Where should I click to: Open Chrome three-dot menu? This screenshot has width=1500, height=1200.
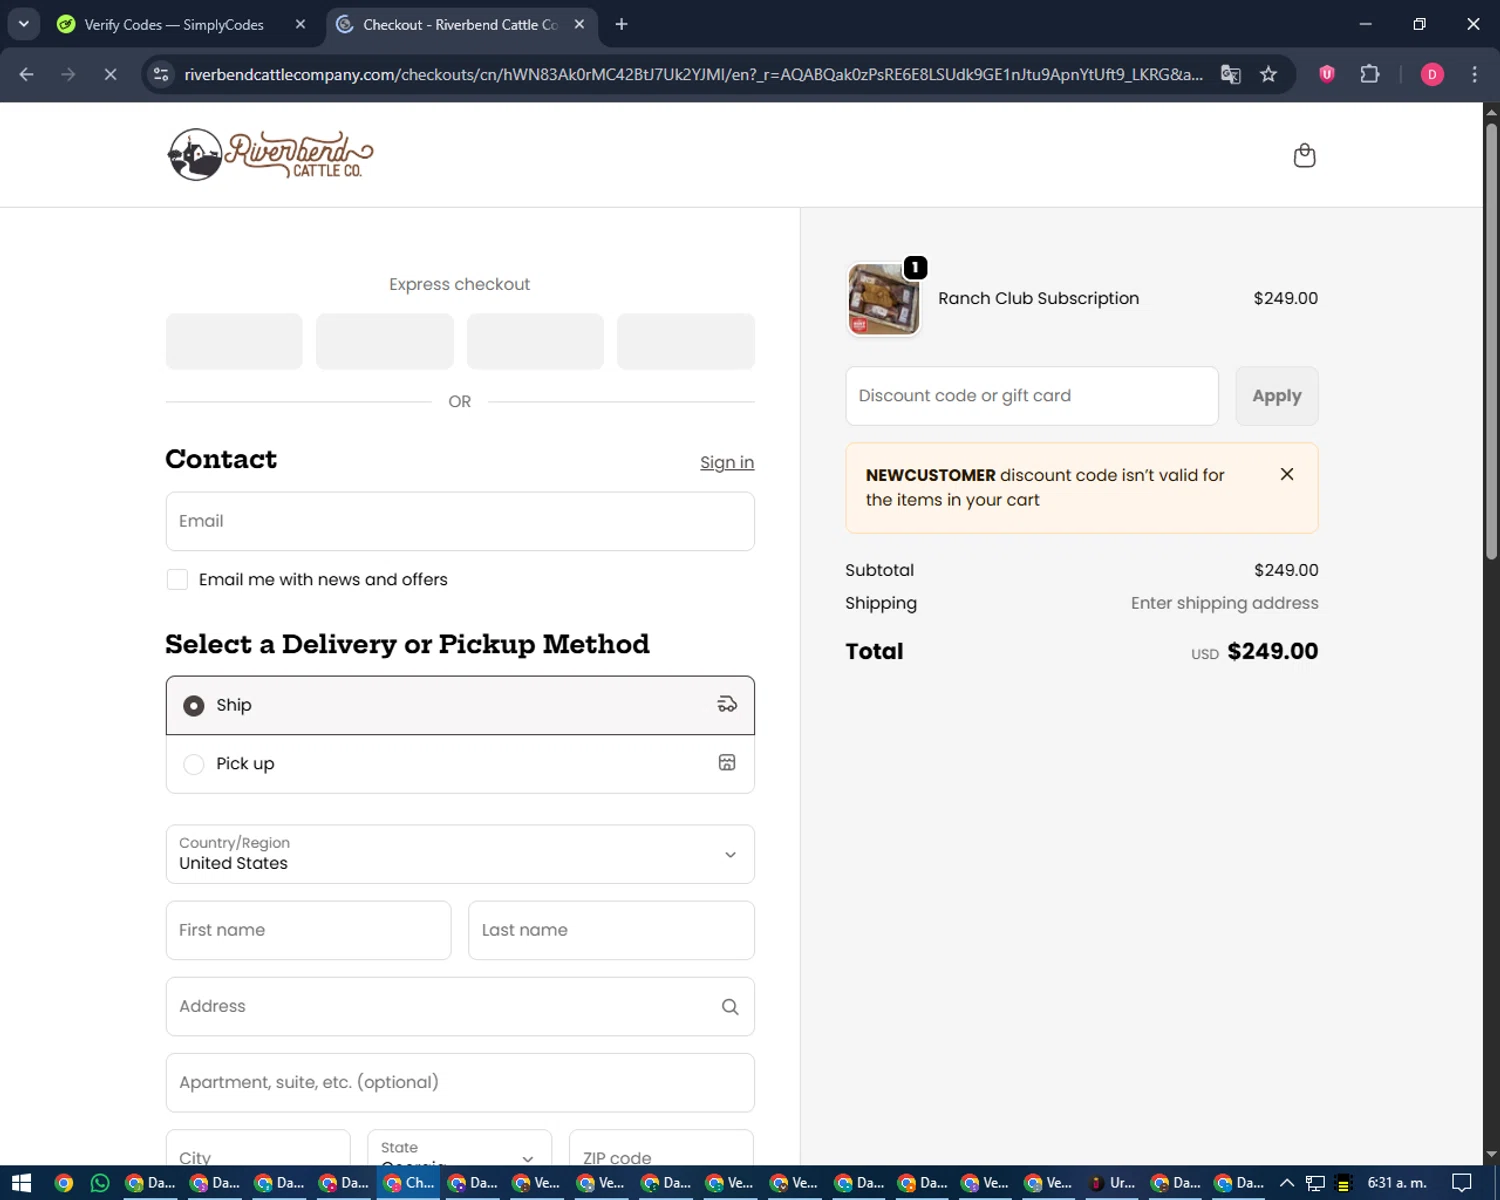point(1474,74)
